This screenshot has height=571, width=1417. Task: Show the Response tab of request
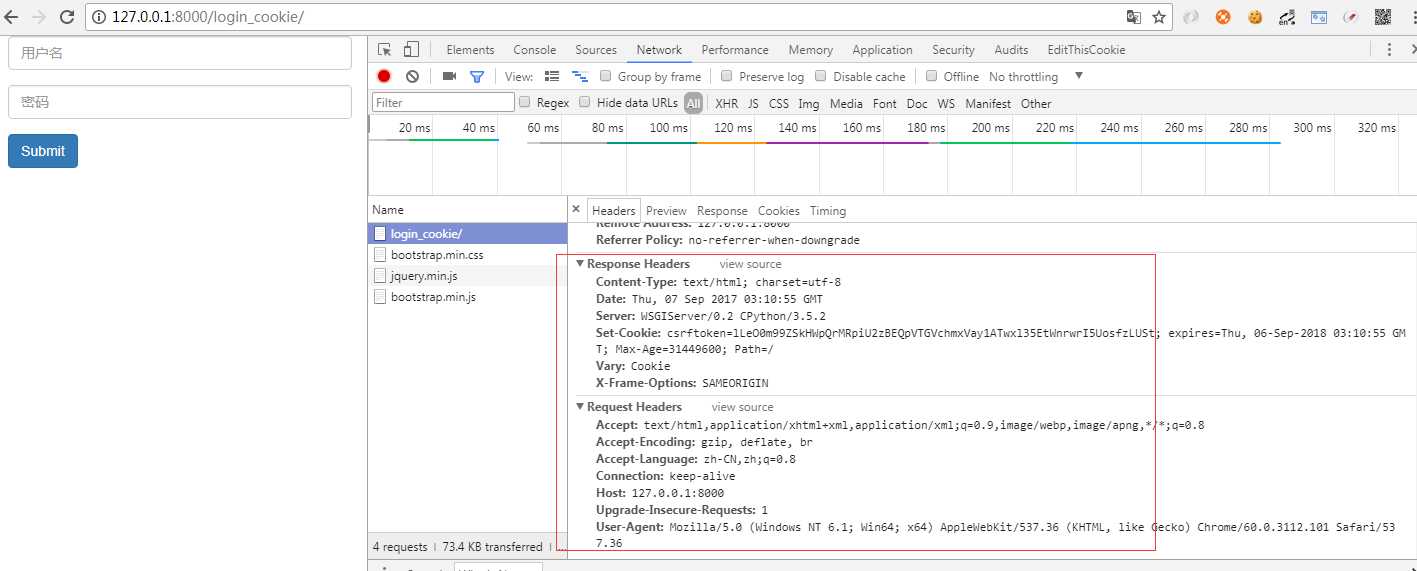(722, 211)
